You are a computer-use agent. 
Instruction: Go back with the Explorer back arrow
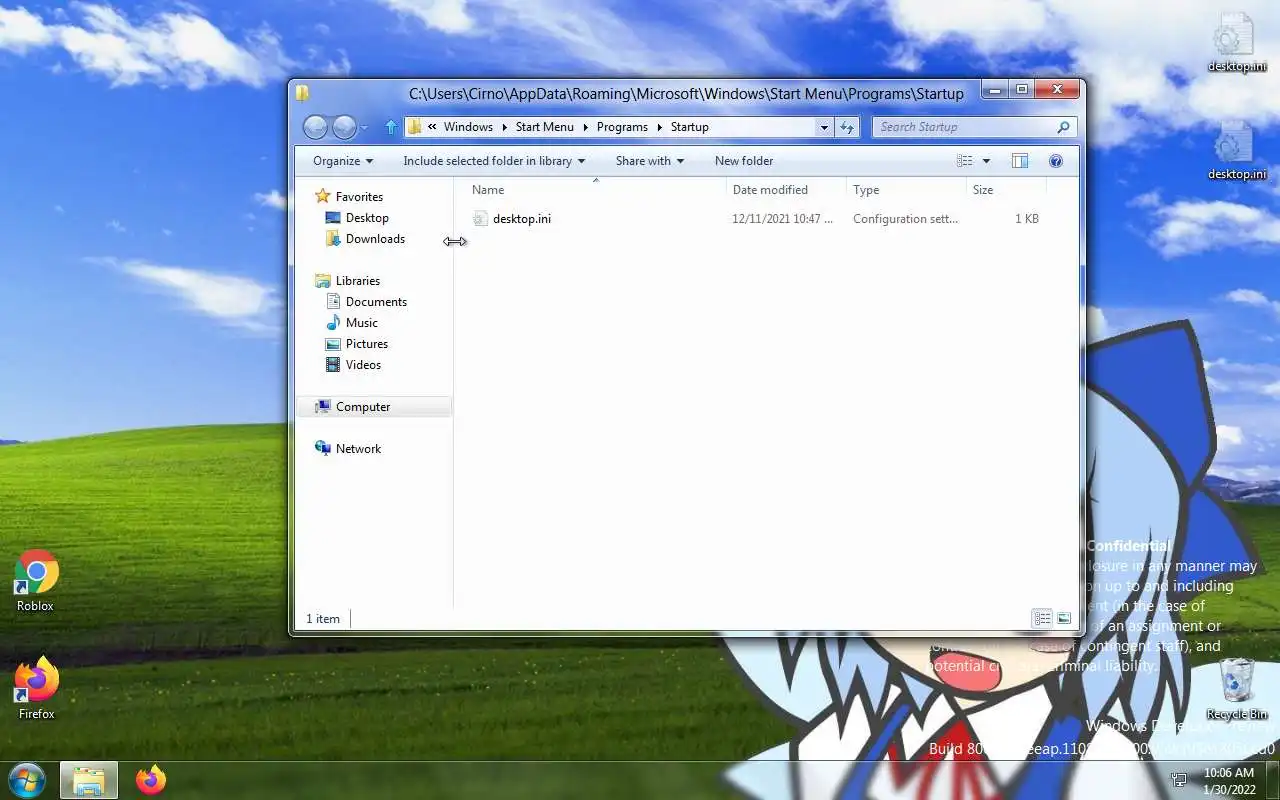(315, 127)
